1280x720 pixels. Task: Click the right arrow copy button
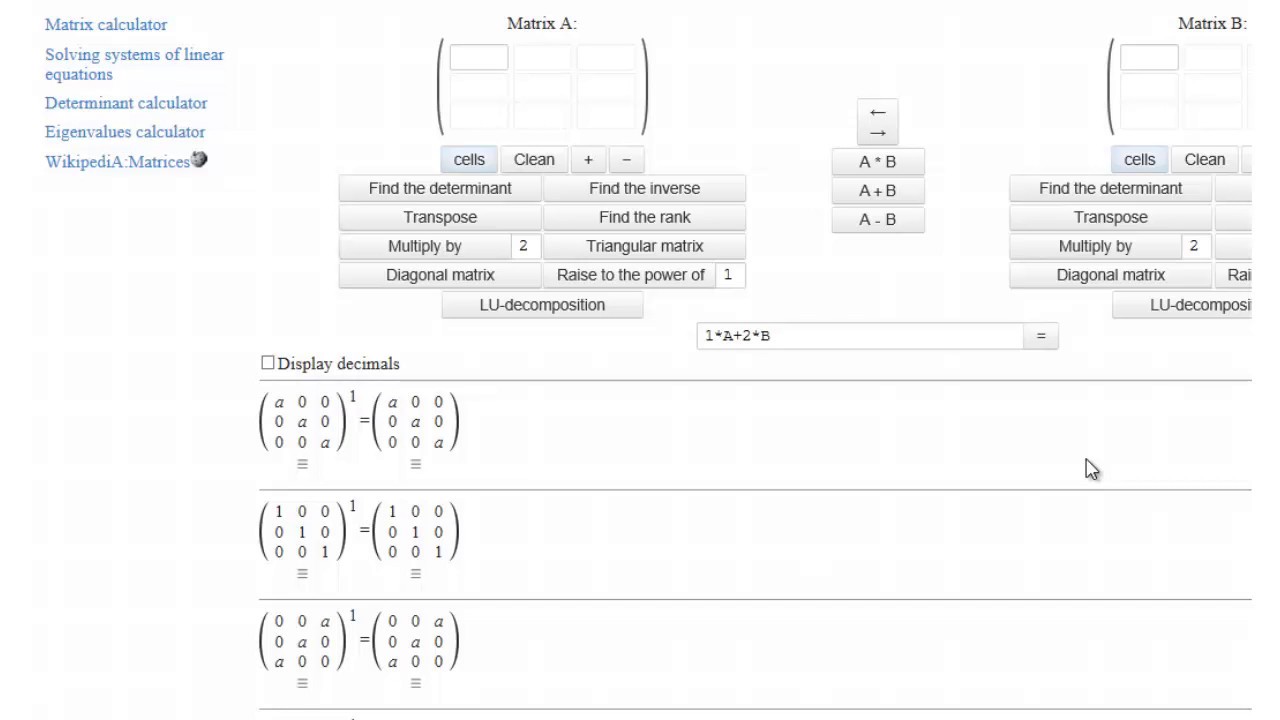point(877,133)
